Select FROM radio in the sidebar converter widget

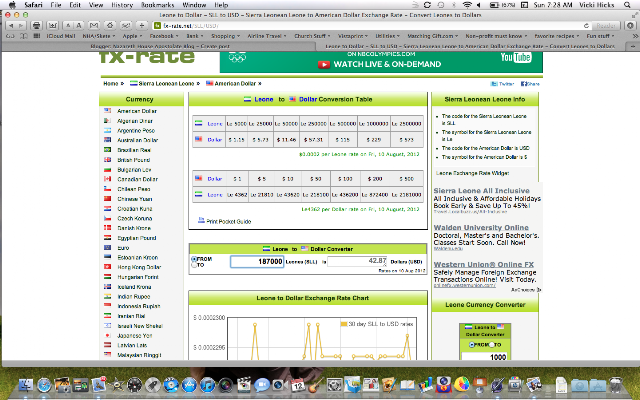click(471, 345)
